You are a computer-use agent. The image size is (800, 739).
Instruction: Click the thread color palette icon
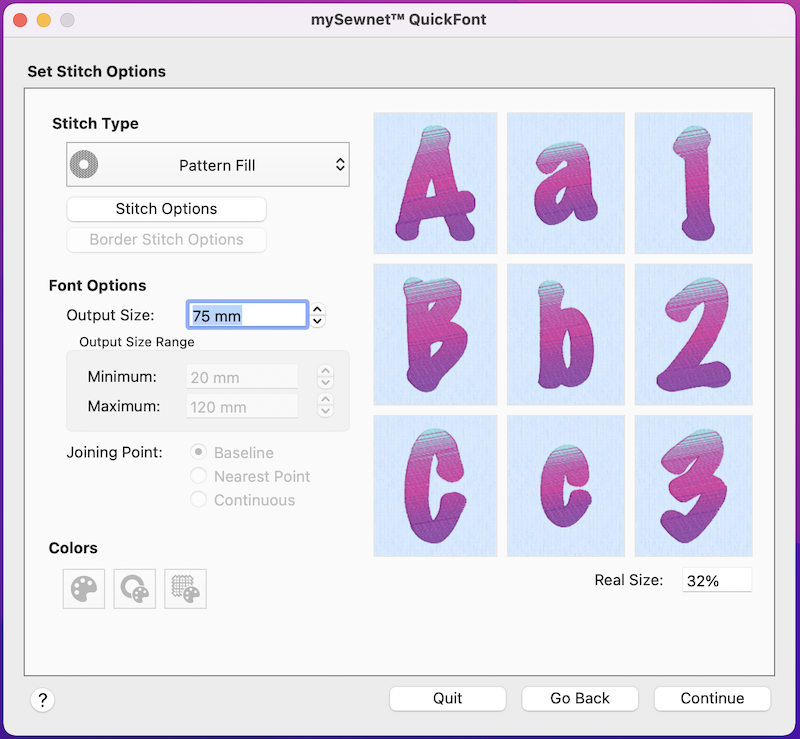pyautogui.click(x=84, y=589)
